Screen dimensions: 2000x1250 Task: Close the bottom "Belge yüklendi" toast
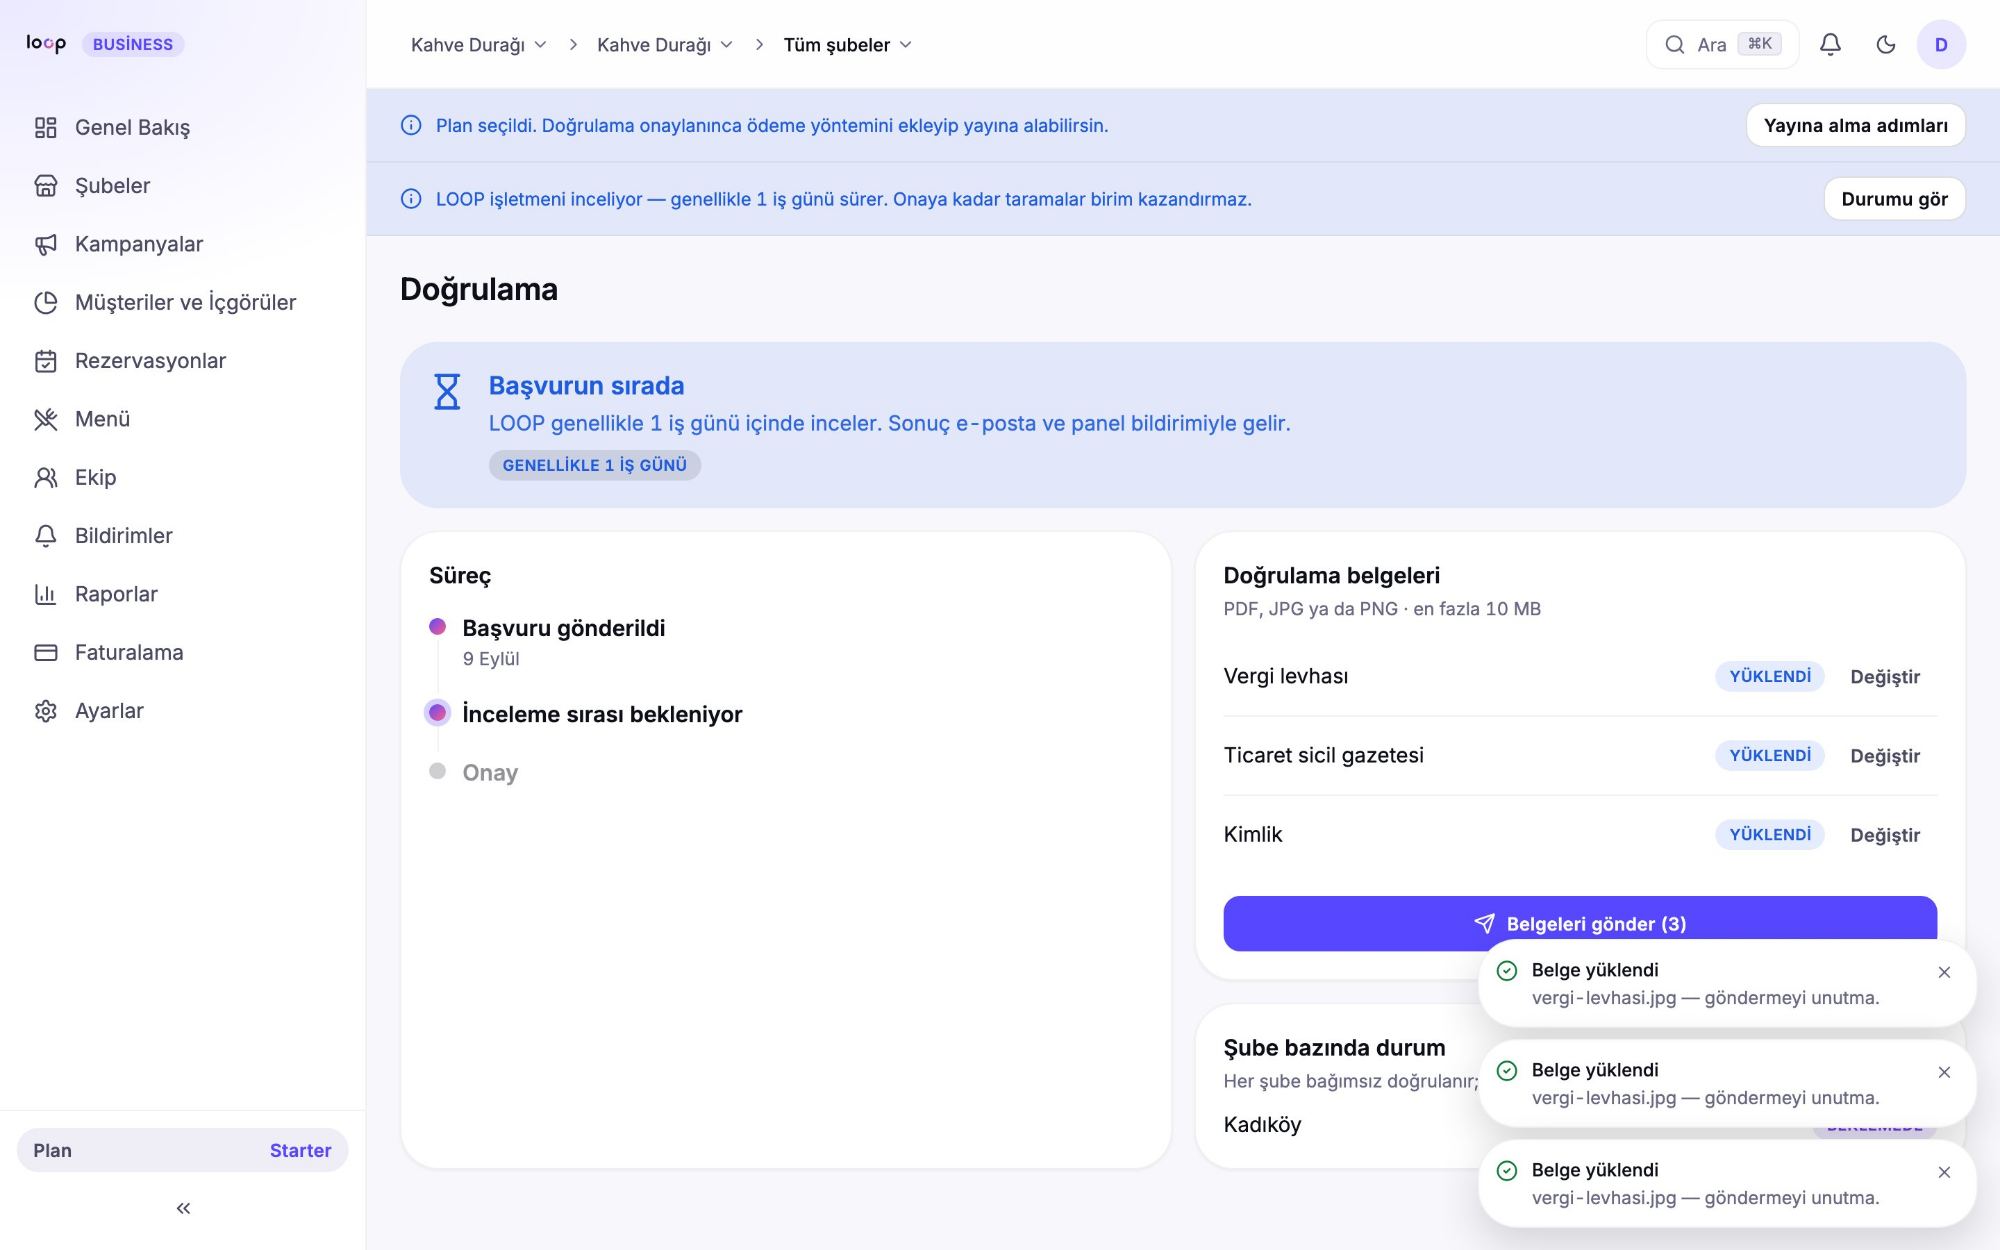1944,1172
